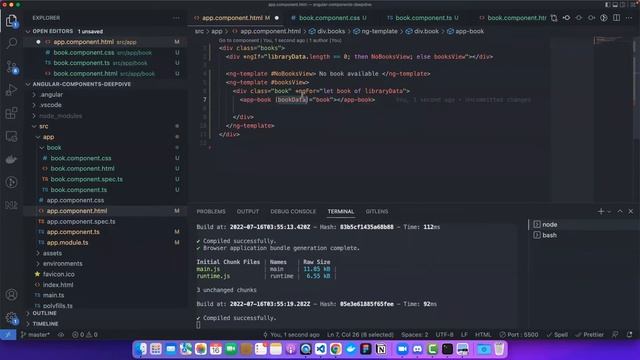Open the Manage gear menu
The image size is (640, 360).
pyautogui.click(x=11, y=318)
